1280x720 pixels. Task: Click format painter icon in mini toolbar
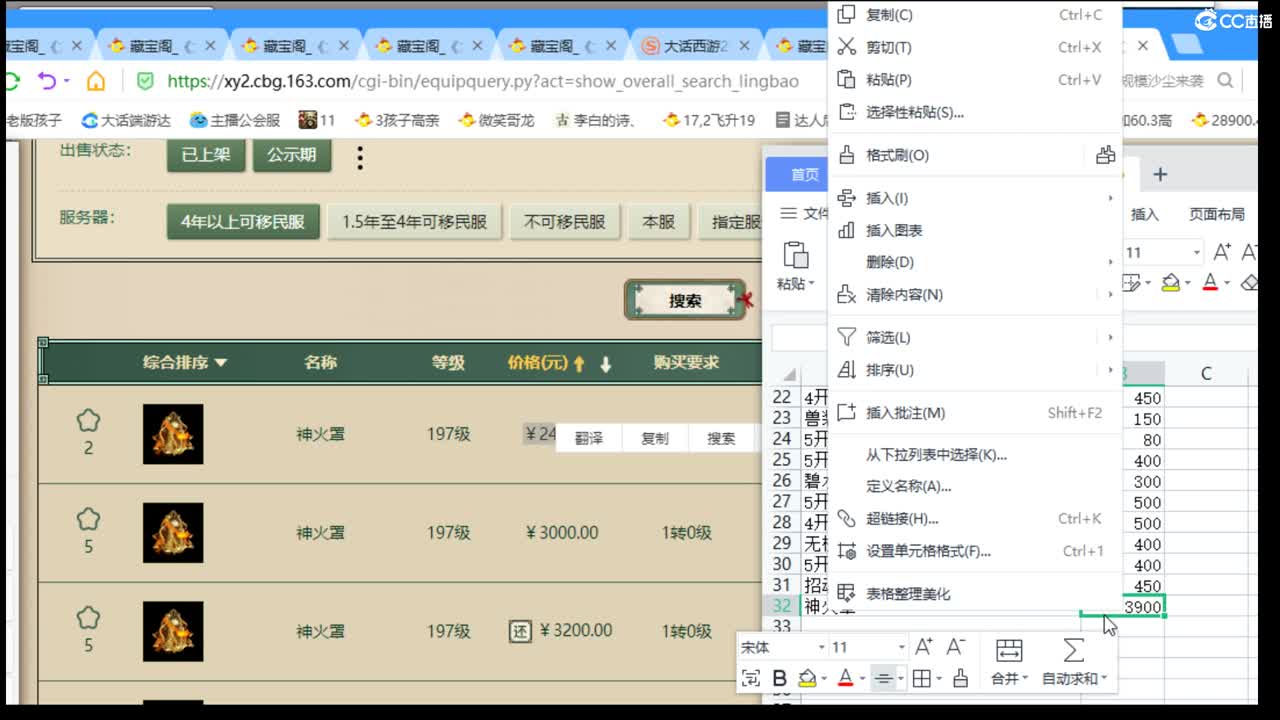[x=960, y=679]
